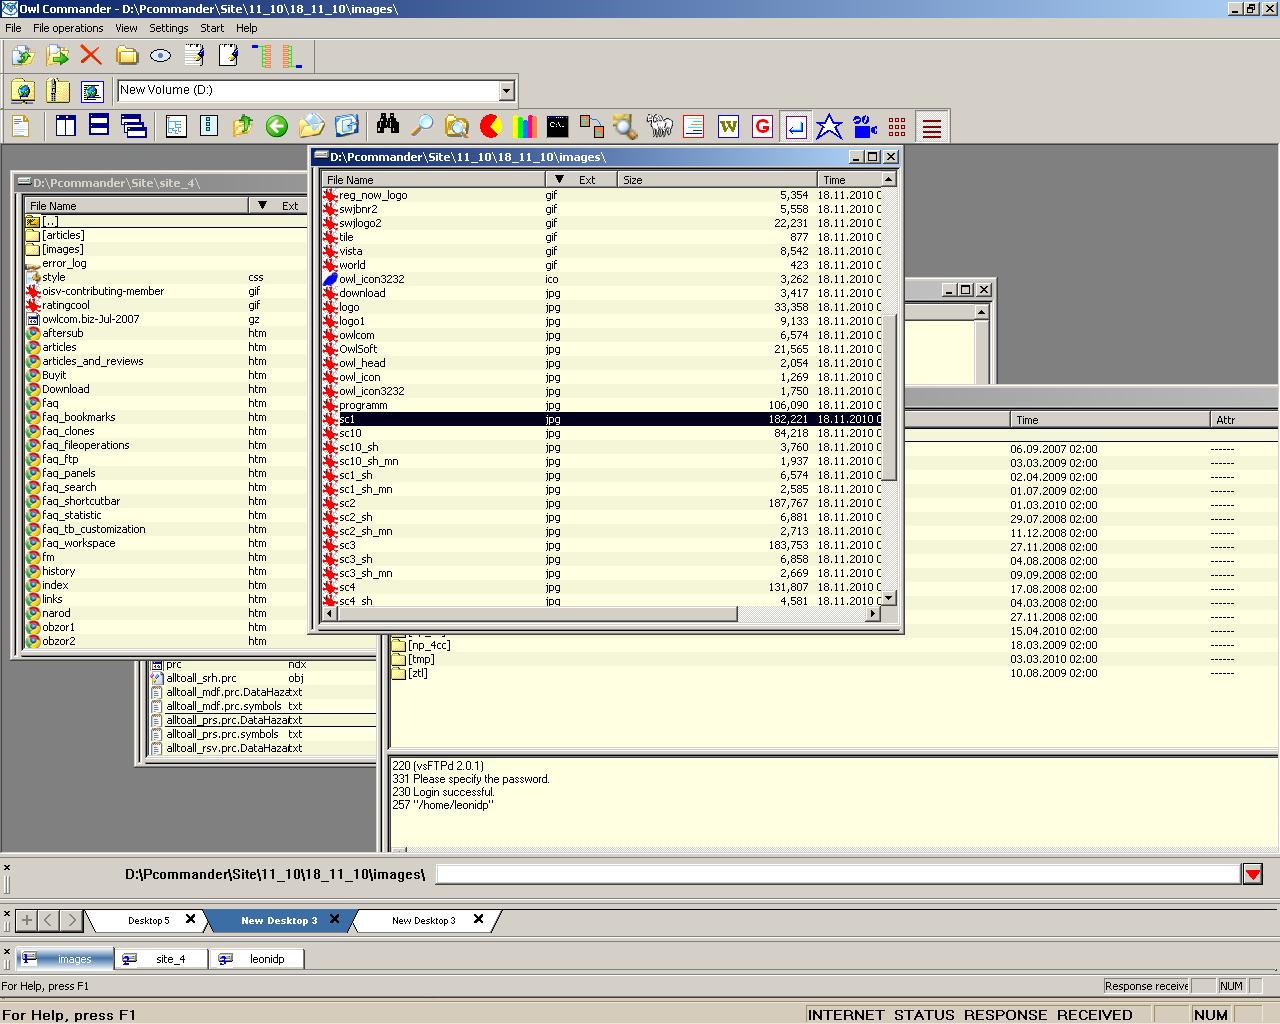Open search with the binoculars icon
Screen dimensions: 1280x1024
388,126
